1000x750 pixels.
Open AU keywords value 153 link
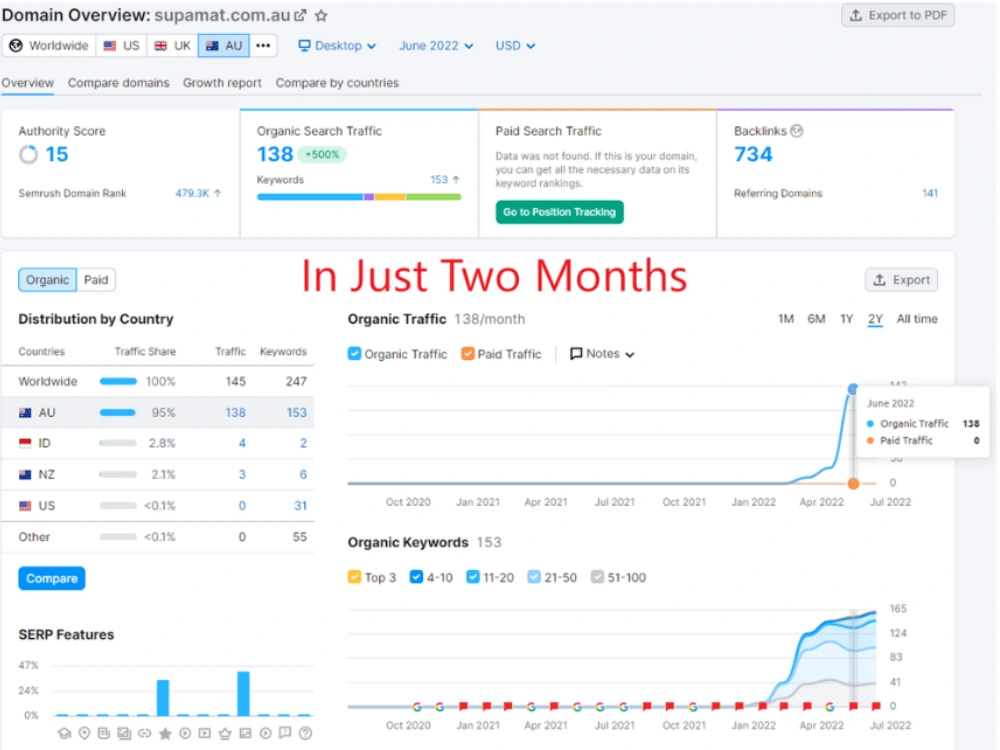pos(297,413)
